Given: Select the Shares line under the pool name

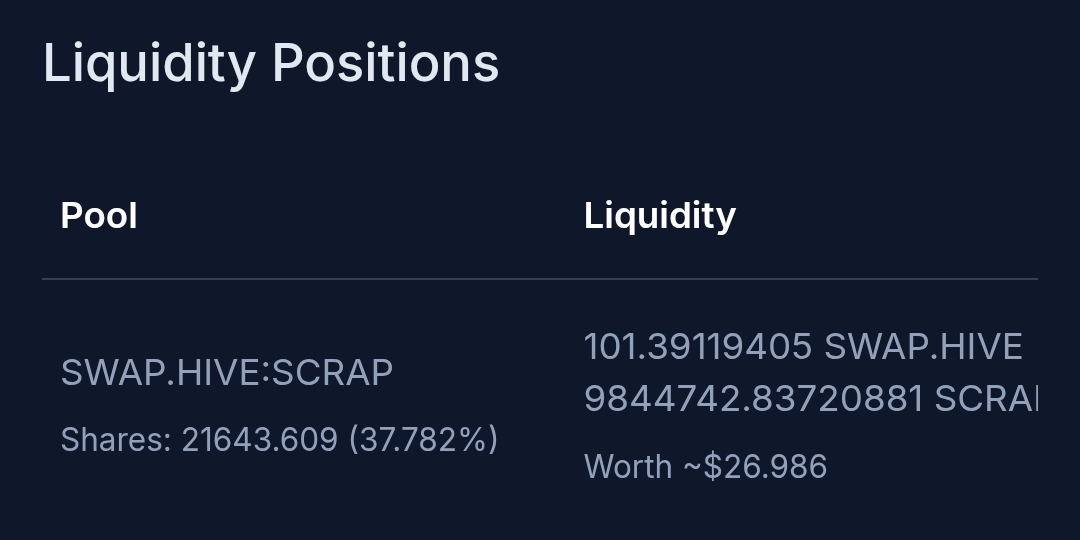Looking at the screenshot, I should [279, 439].
